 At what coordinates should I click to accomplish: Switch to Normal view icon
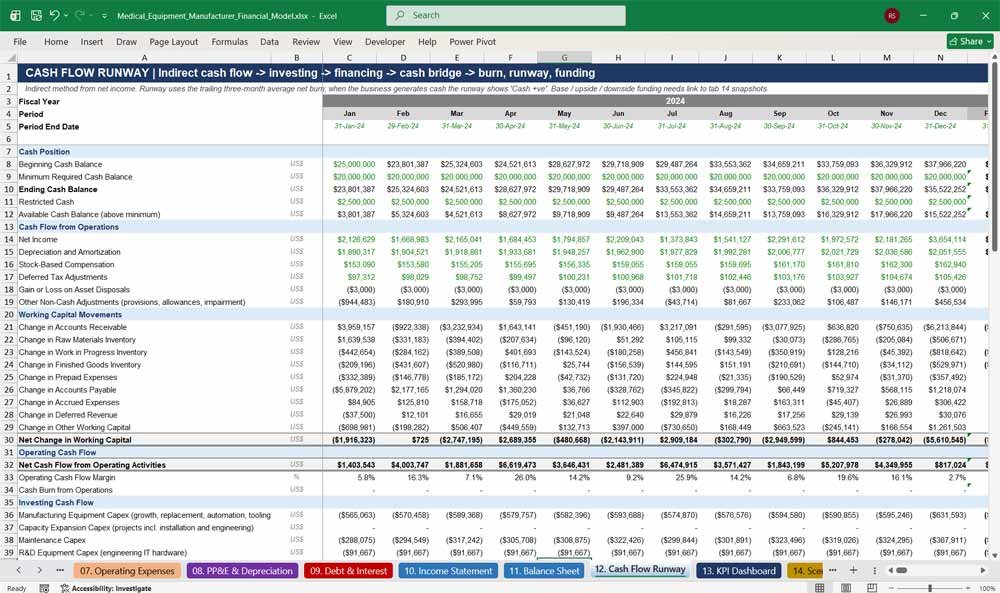(x=820, y=588)
